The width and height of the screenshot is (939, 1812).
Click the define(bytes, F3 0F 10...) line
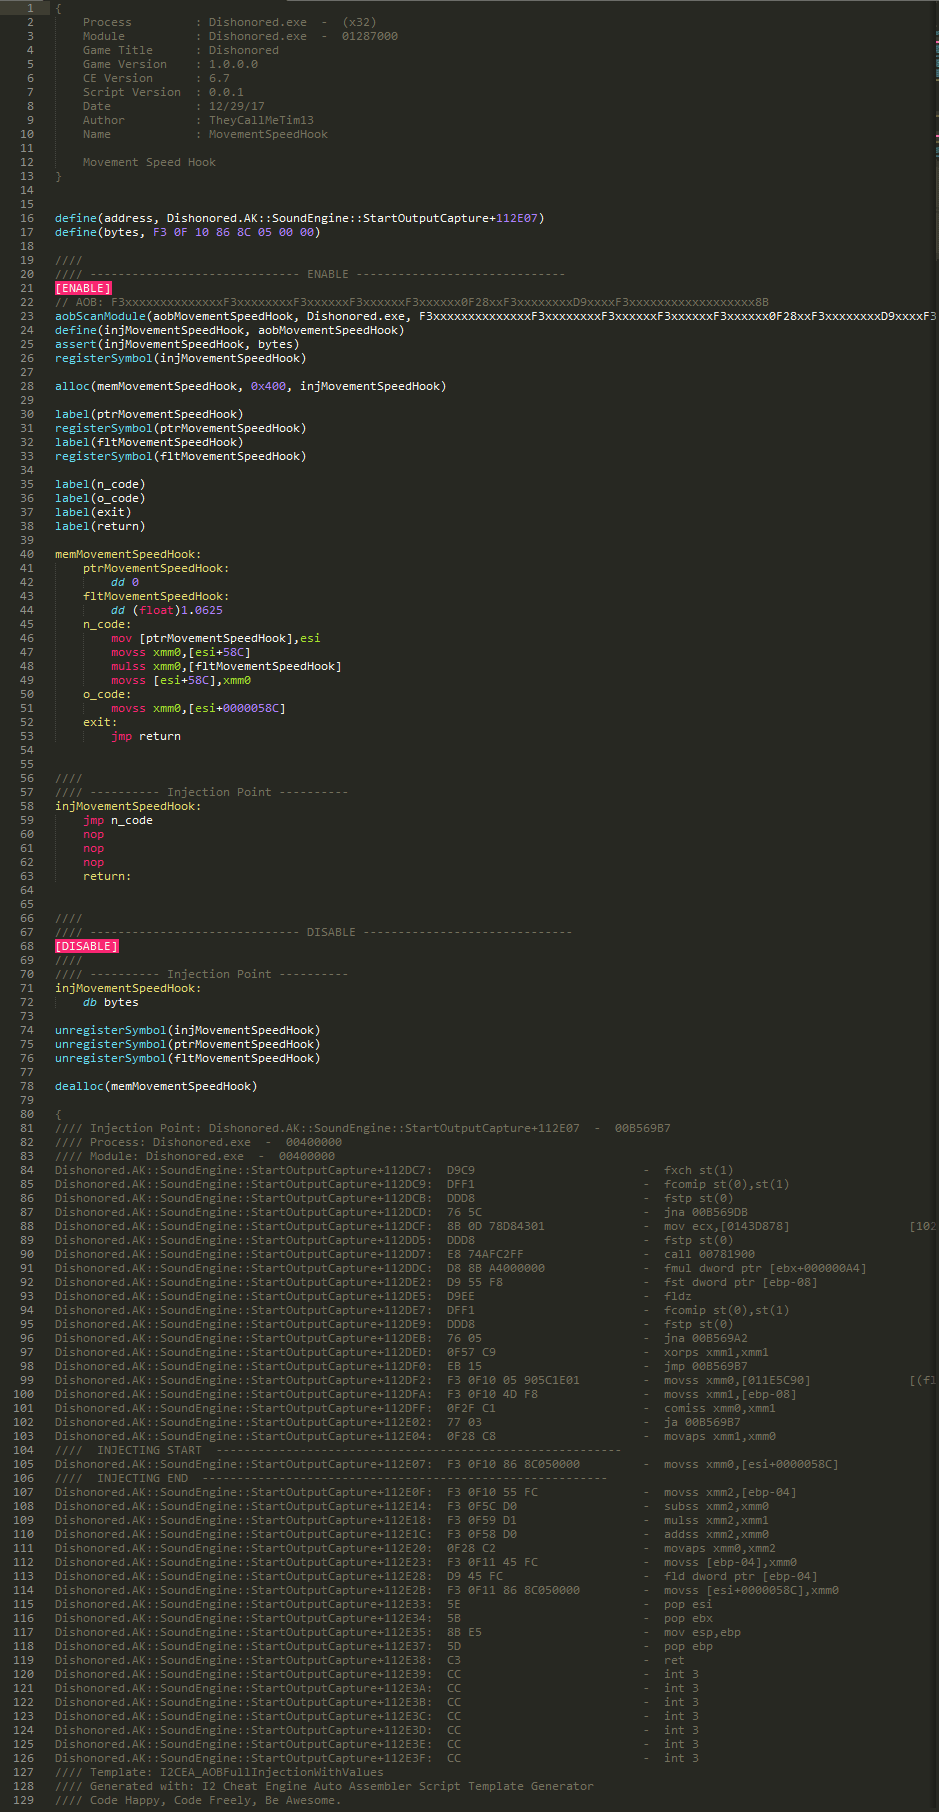click(x=188, y=232)
